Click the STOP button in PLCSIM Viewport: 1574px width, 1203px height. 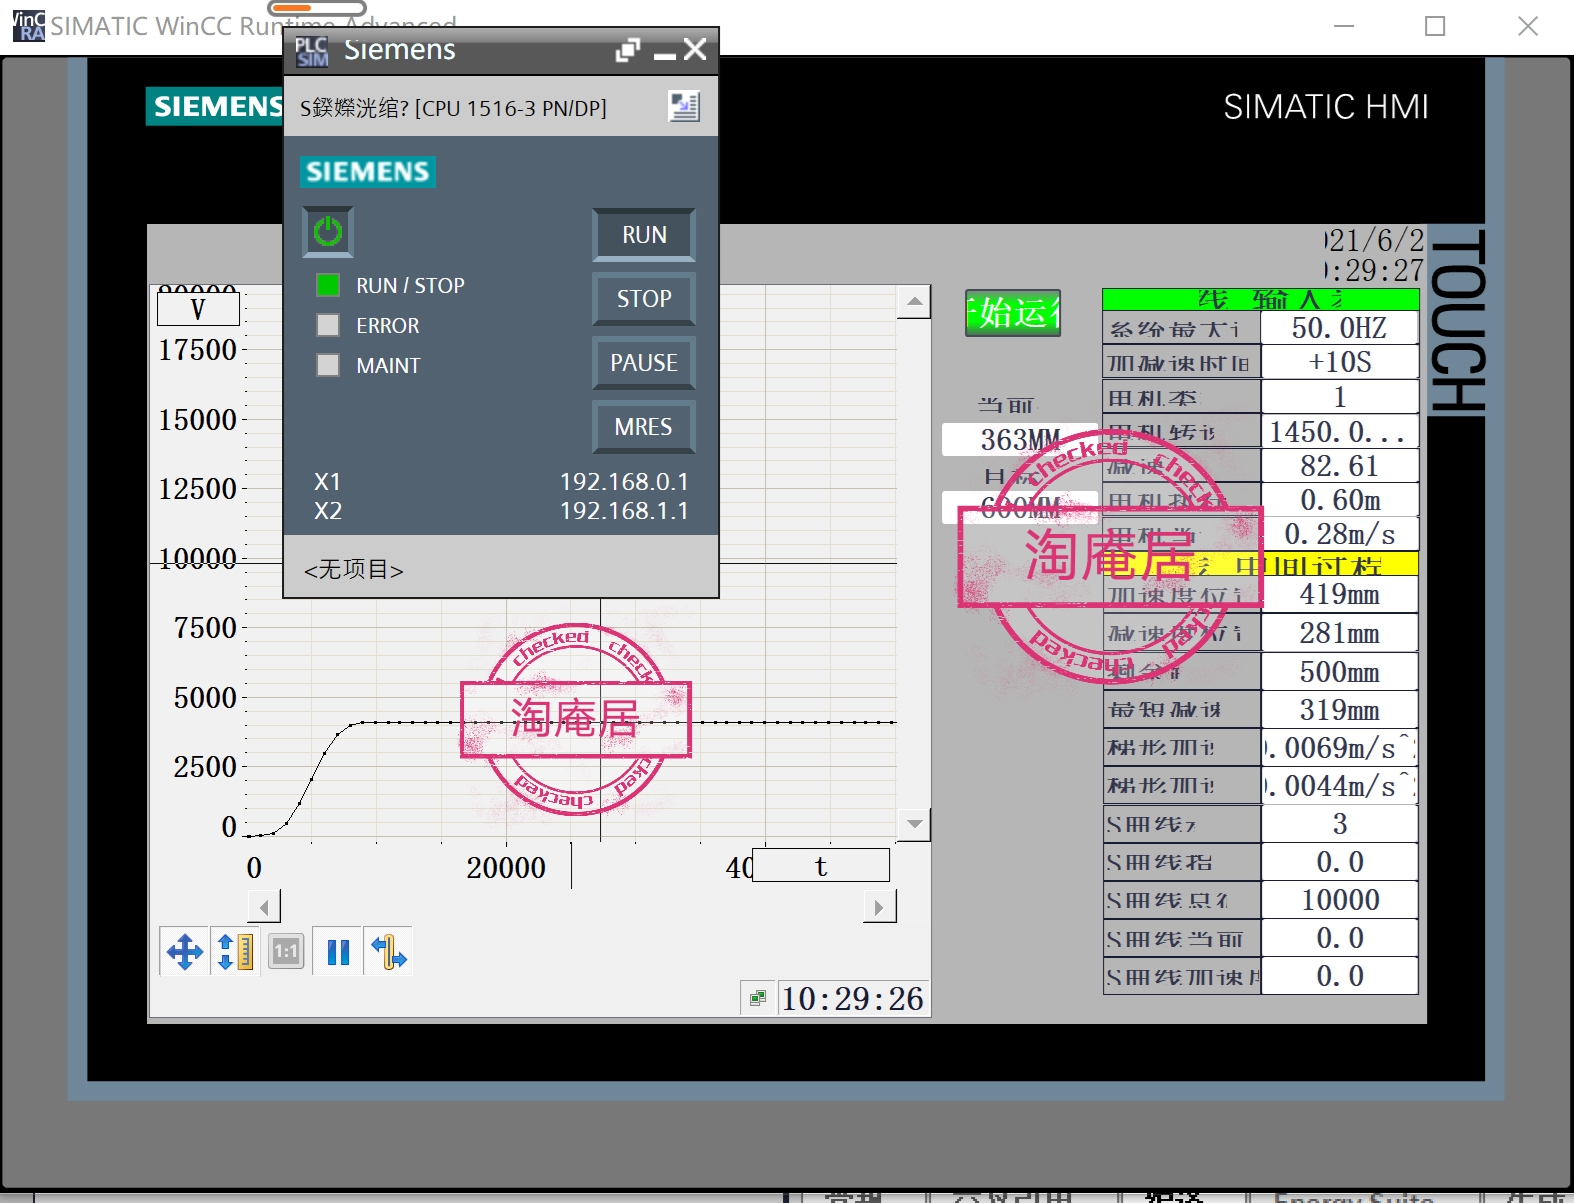[x=644, y=299]
